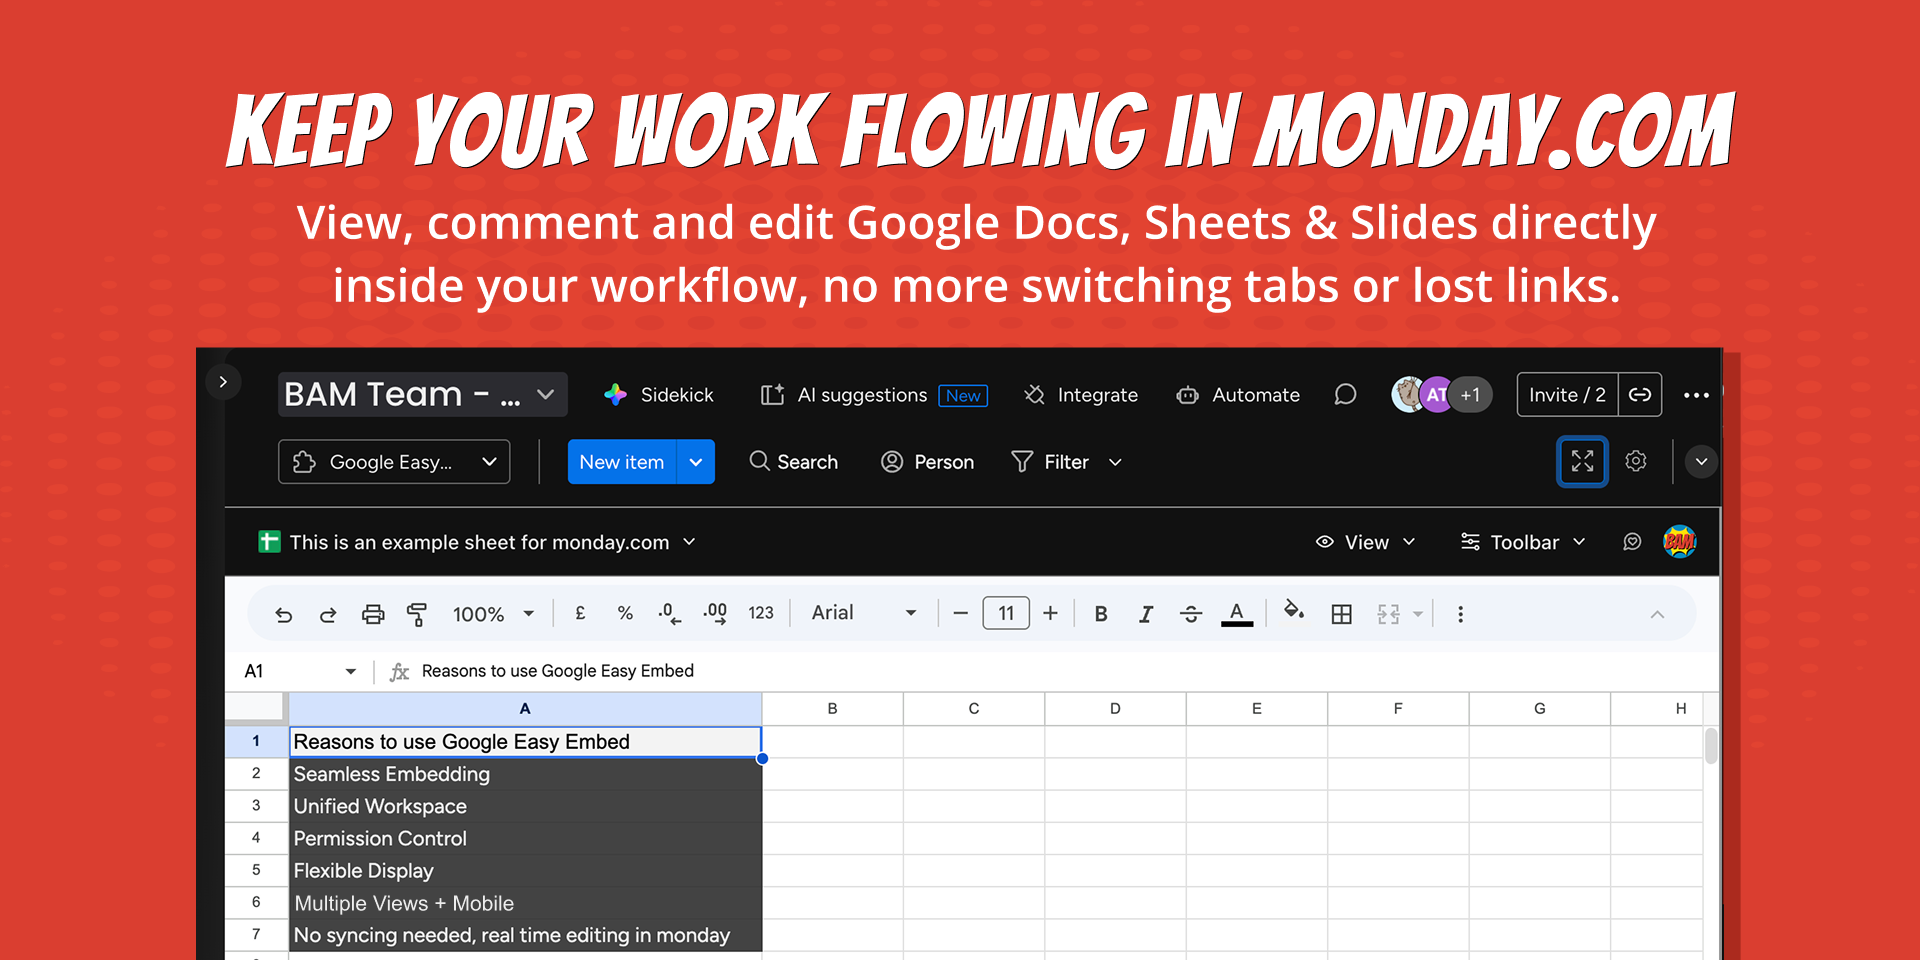Click the New item button
The image size is (1920, 960).
(x=621, y=461)
